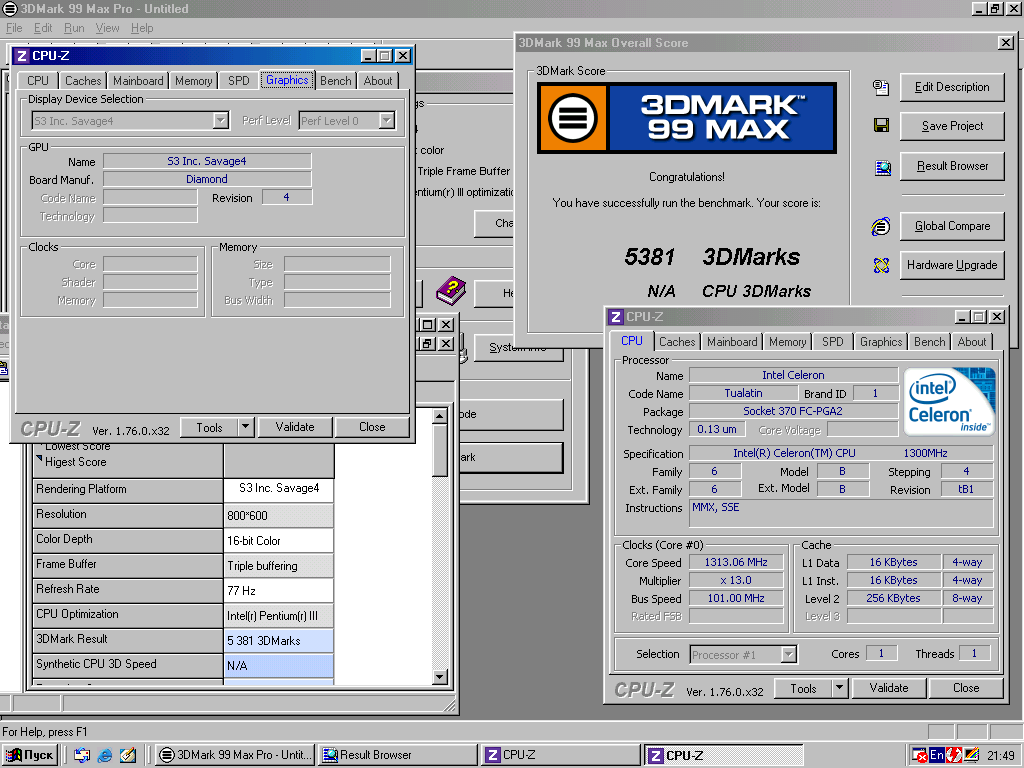Click Result Browser taskbar button
The width and height of the screenshot is (1024, 768).
click(397, 755)
